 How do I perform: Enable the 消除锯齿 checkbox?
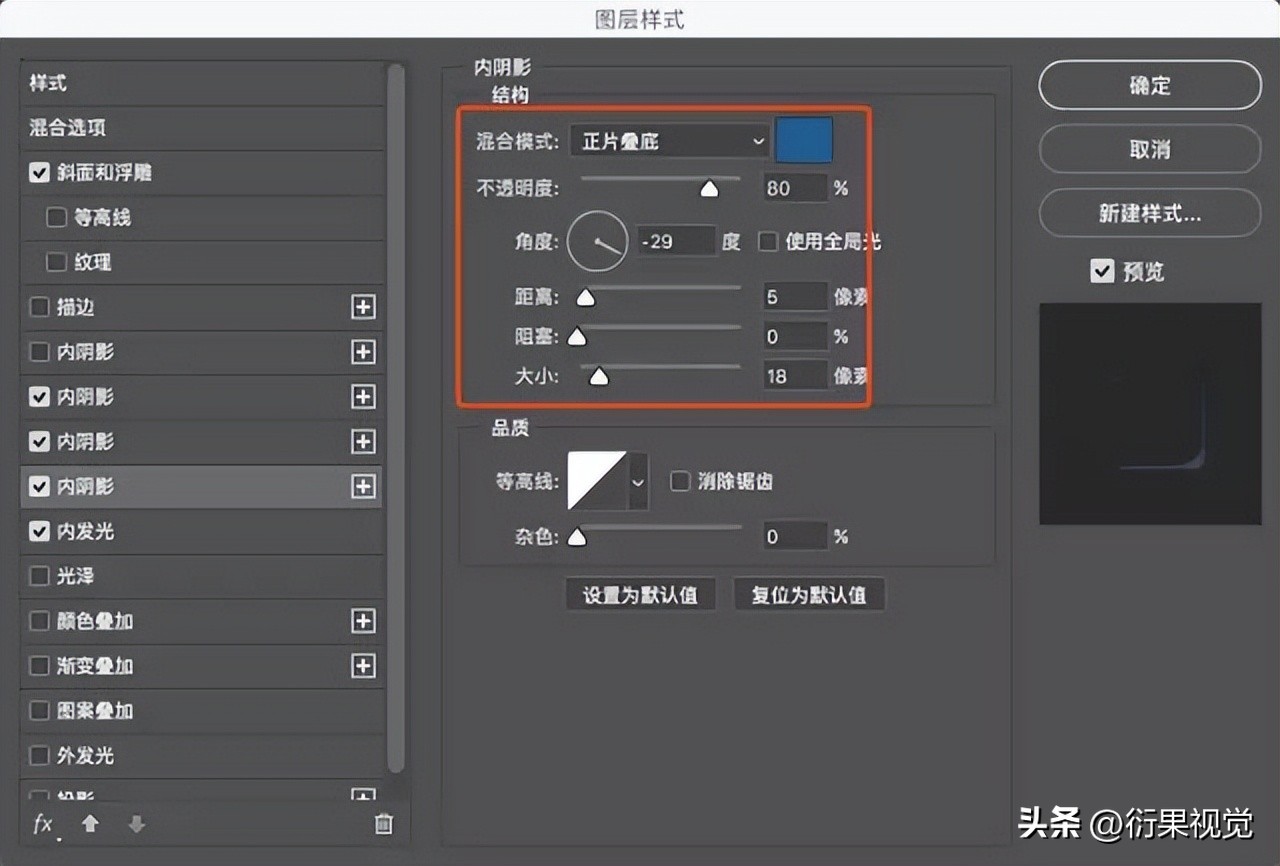680,480
